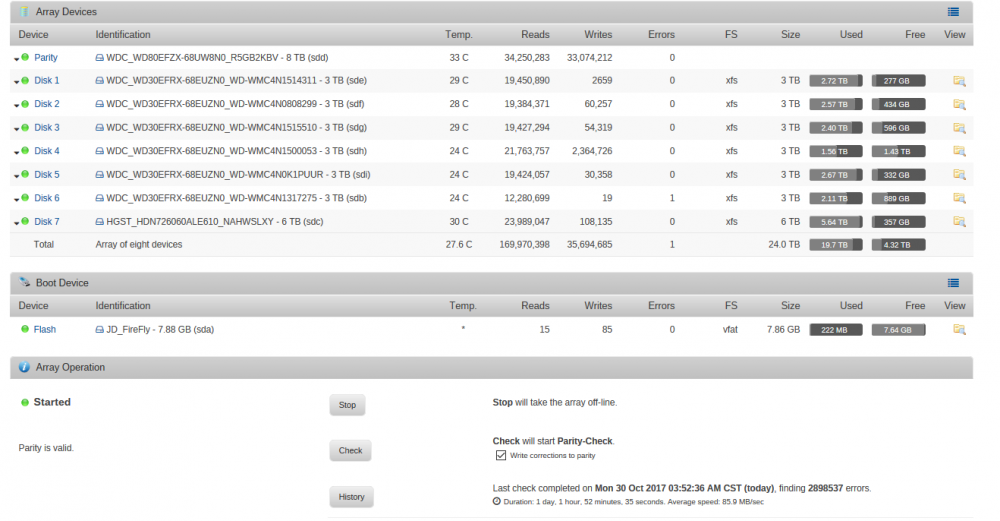Viewport: 1000px width, 521px height.
Task: Toggle the Array Devices list view icon
Action: (x=953, y=11)
